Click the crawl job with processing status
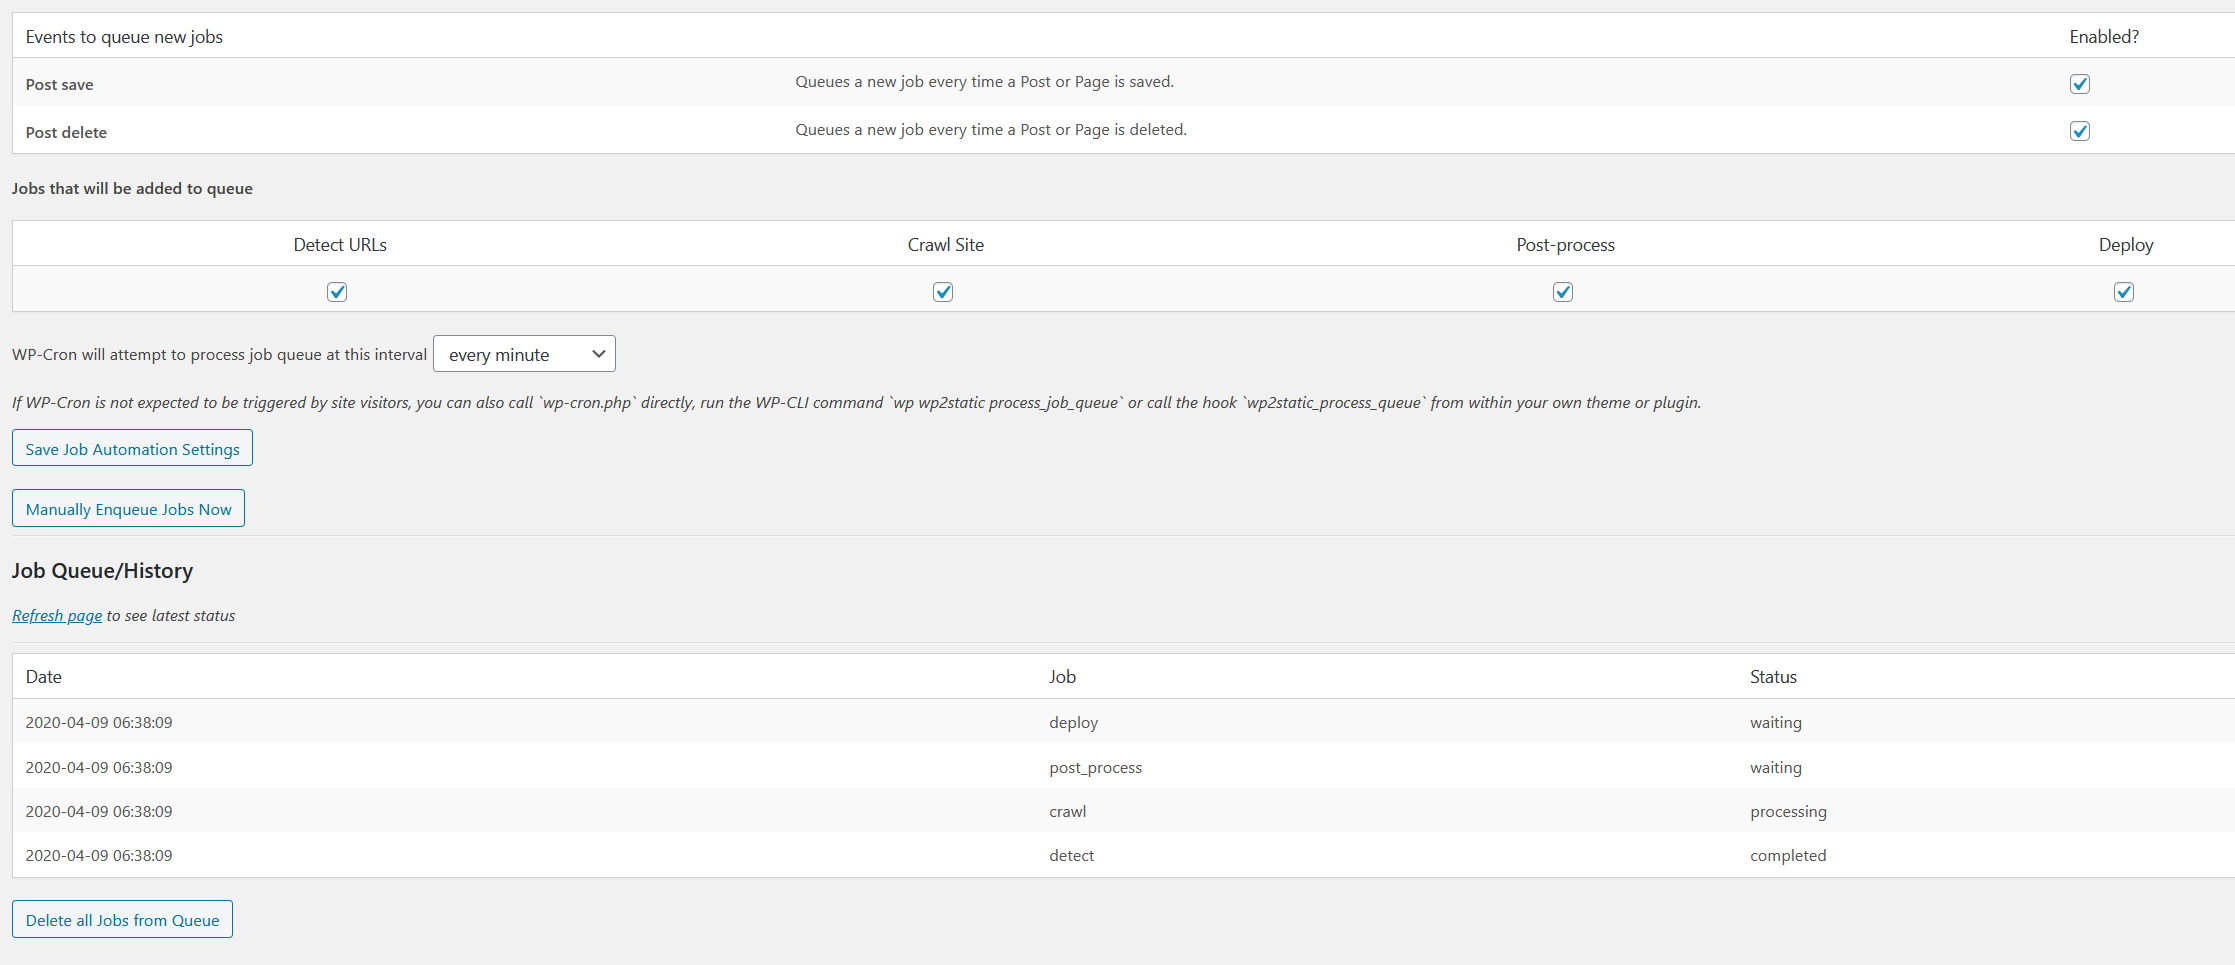This screenshot has height=965, width=2235. [1067, 811]
